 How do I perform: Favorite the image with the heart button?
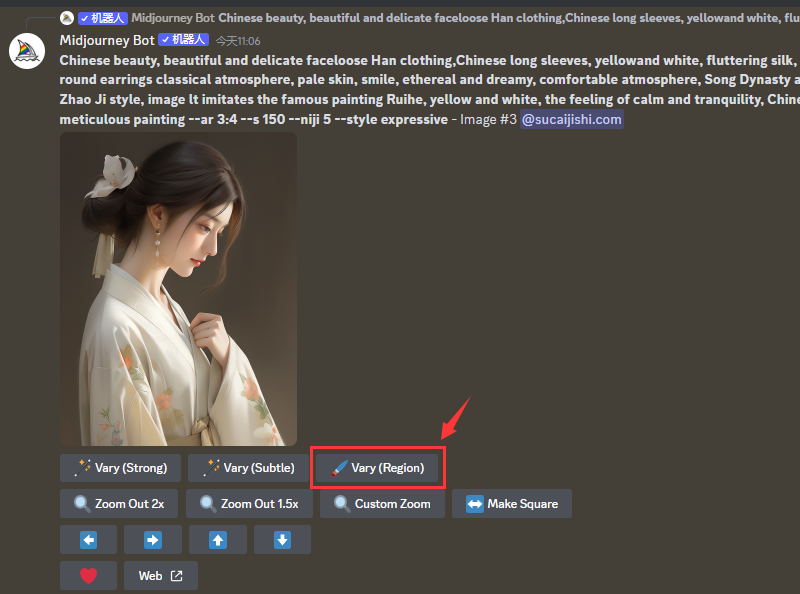(88, 576)
